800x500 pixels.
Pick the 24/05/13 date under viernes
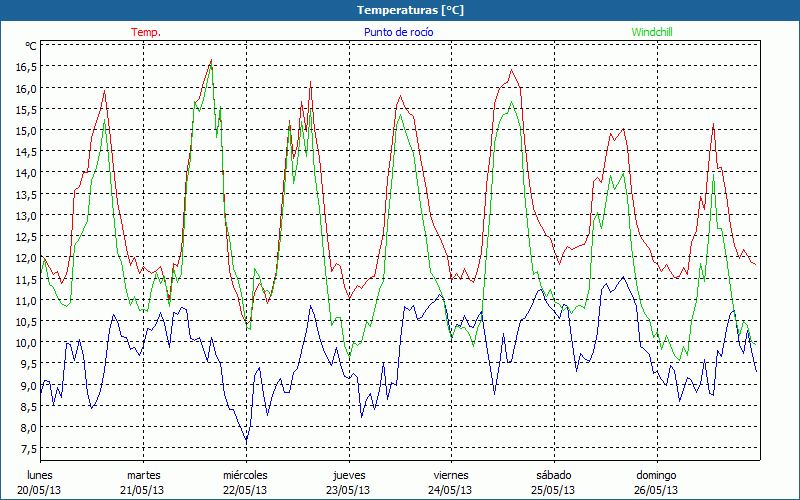[x=451, y=490]
